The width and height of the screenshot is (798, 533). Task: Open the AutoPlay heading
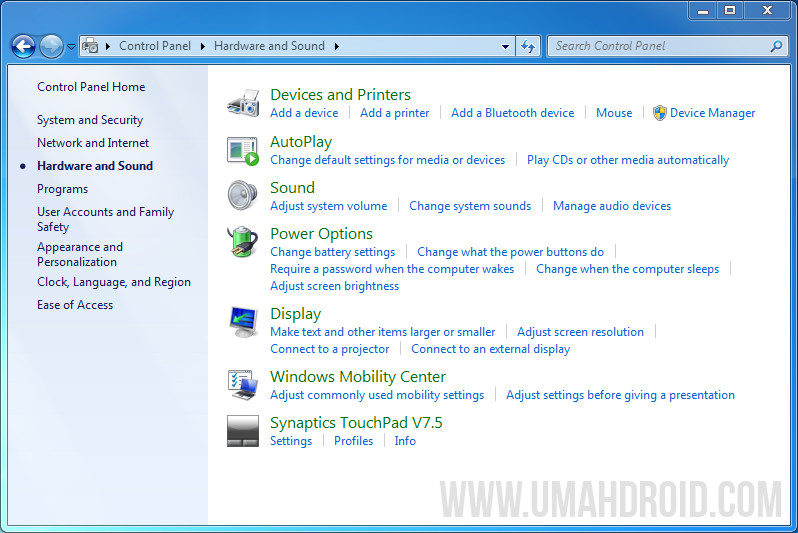point(301,142)
